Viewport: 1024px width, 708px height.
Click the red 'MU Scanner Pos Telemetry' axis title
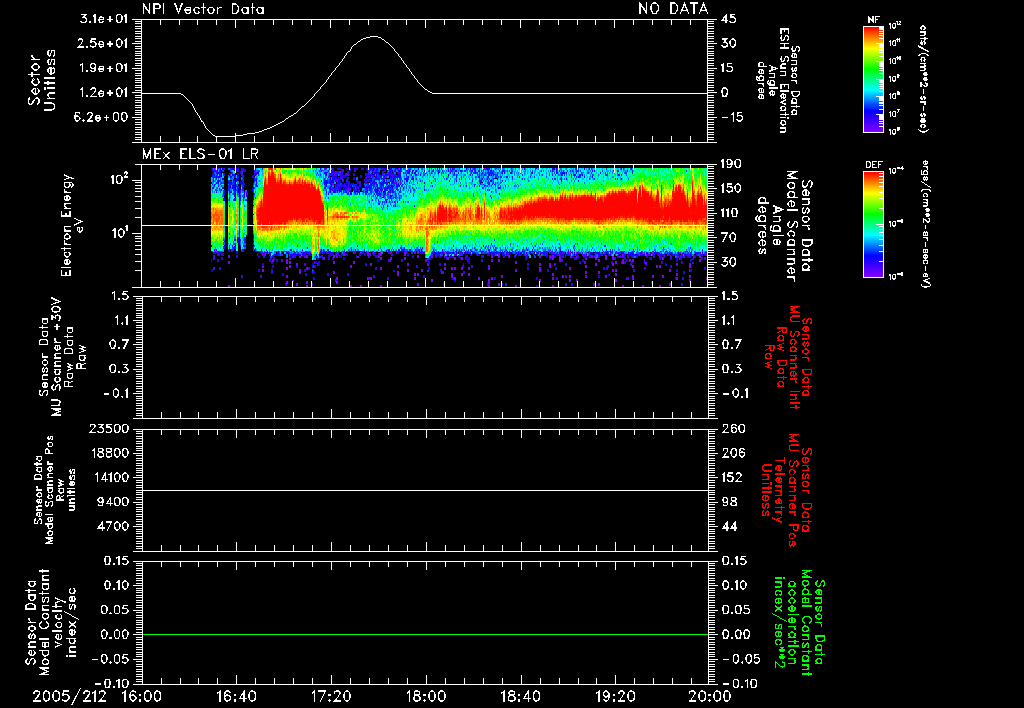pos(786,490)
